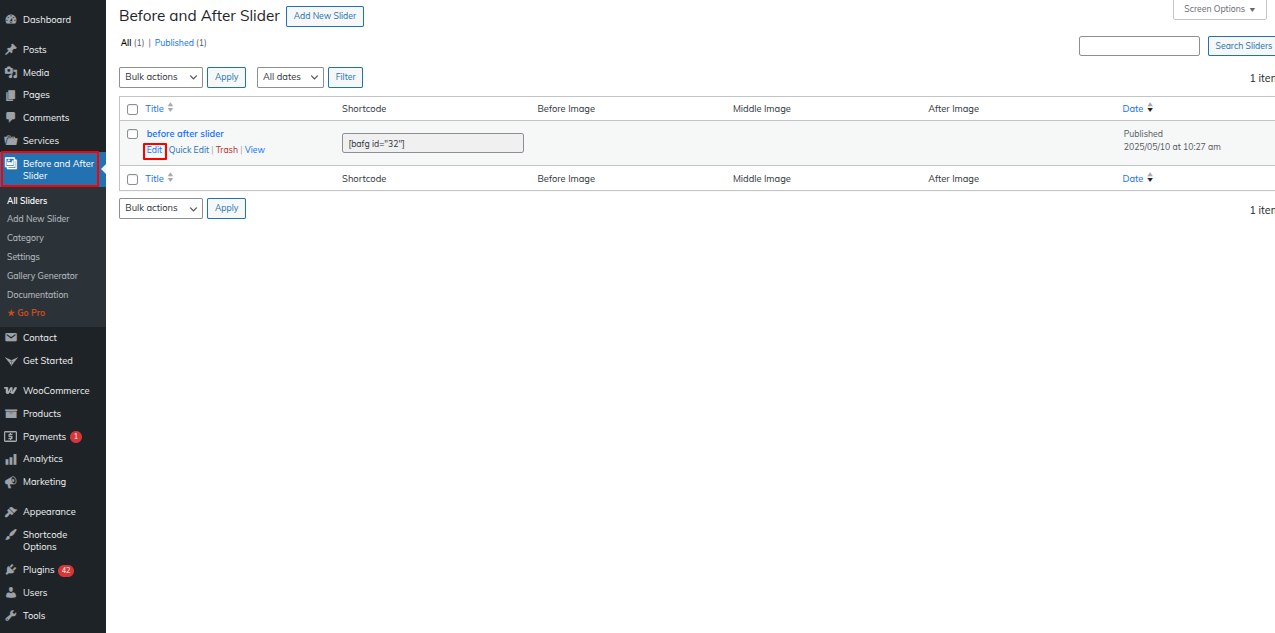Image resolution: width=1275 pixels, height=633 pixels.
Task: Click the Get Started icon
Action: (11, 361)
